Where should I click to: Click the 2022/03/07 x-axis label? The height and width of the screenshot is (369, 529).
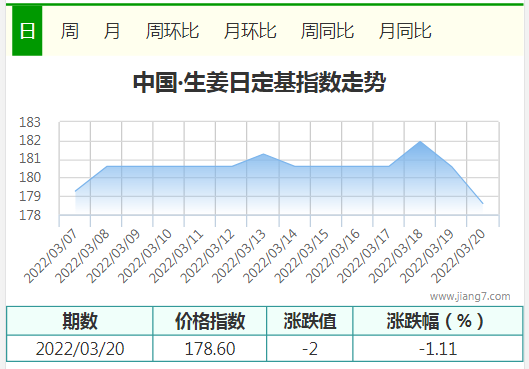[x=51, y=256]
